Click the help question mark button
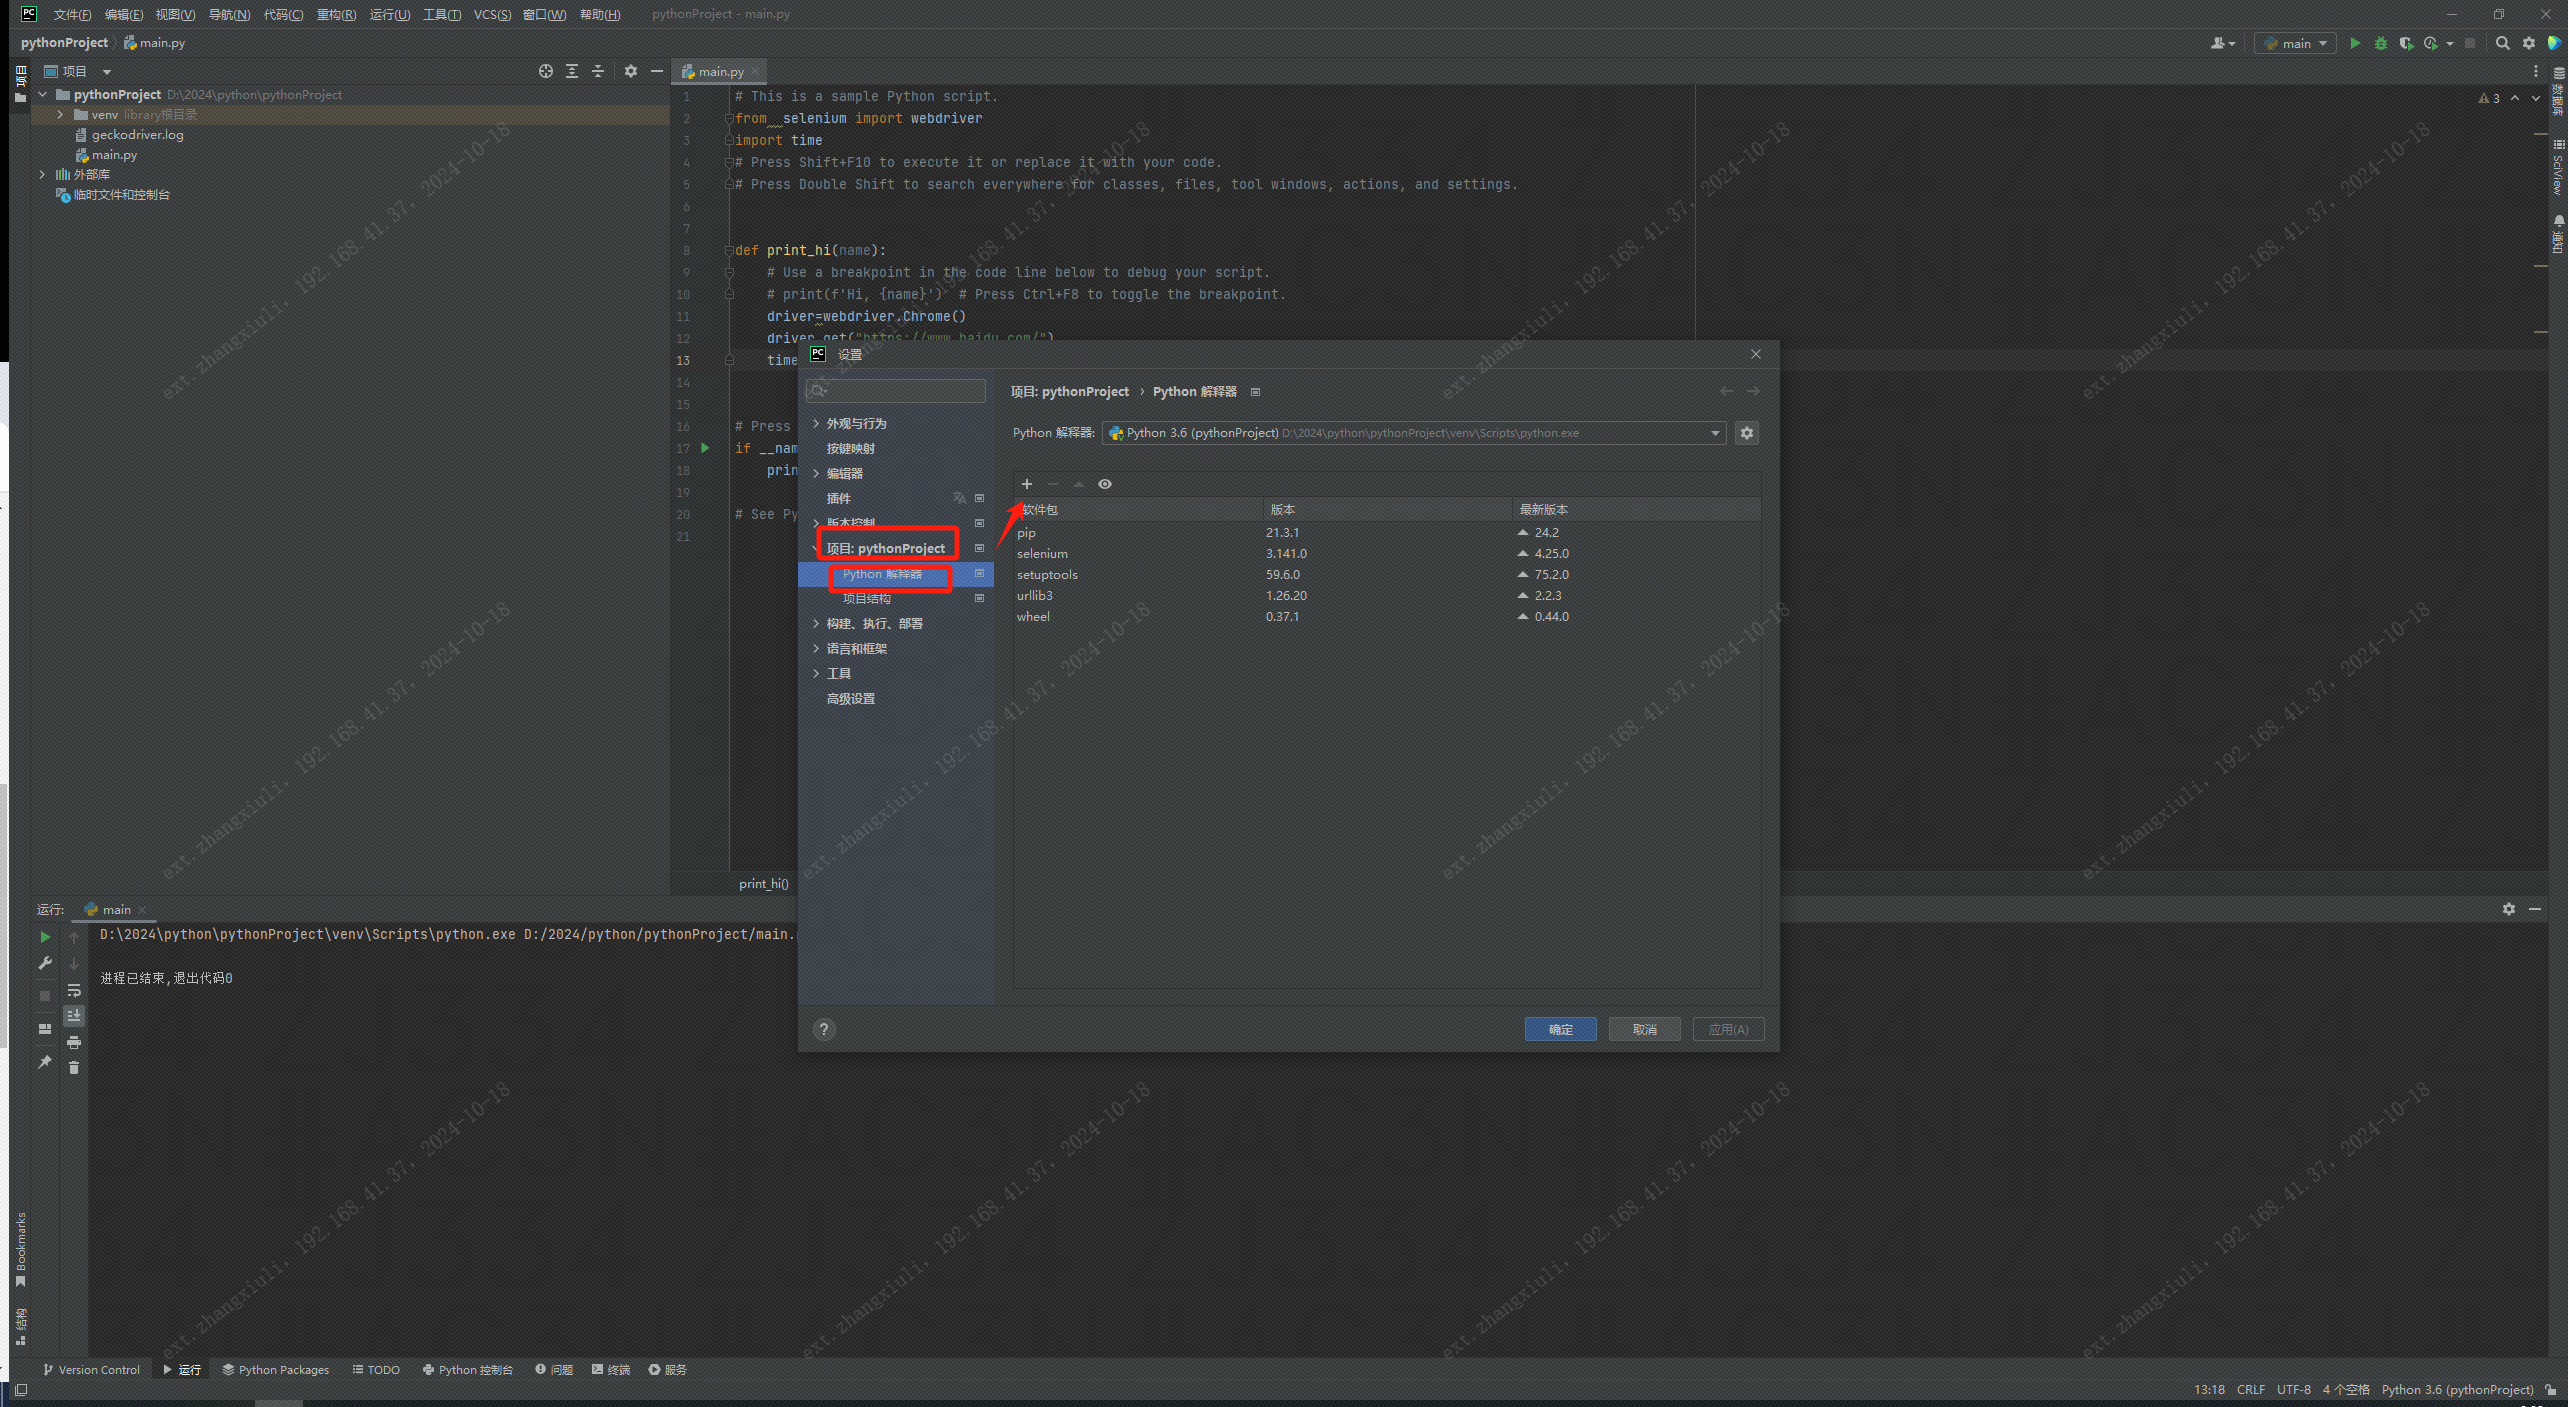 click(x=824, y=1030)
